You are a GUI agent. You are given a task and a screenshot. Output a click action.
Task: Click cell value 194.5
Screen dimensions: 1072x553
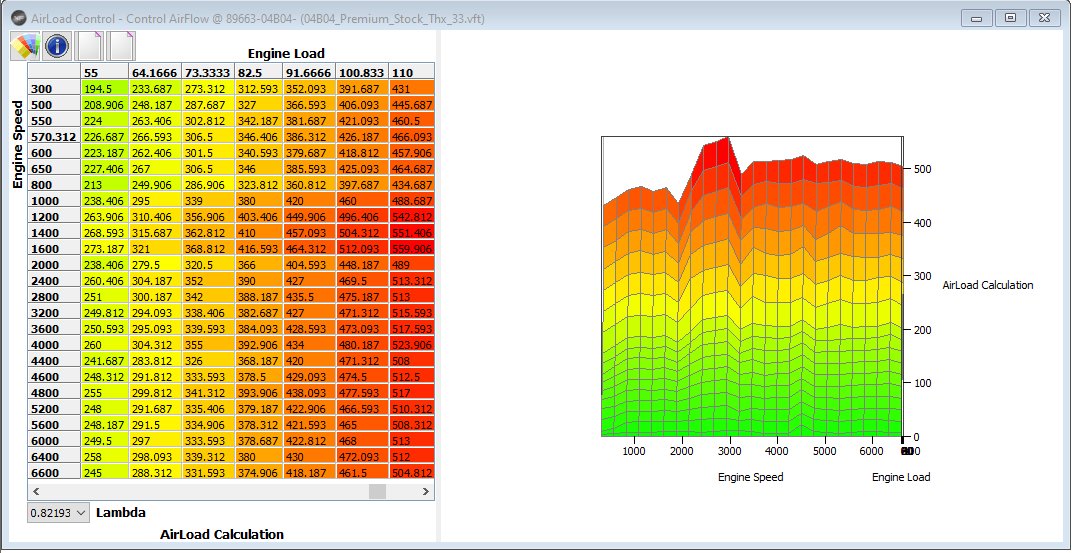105,89
